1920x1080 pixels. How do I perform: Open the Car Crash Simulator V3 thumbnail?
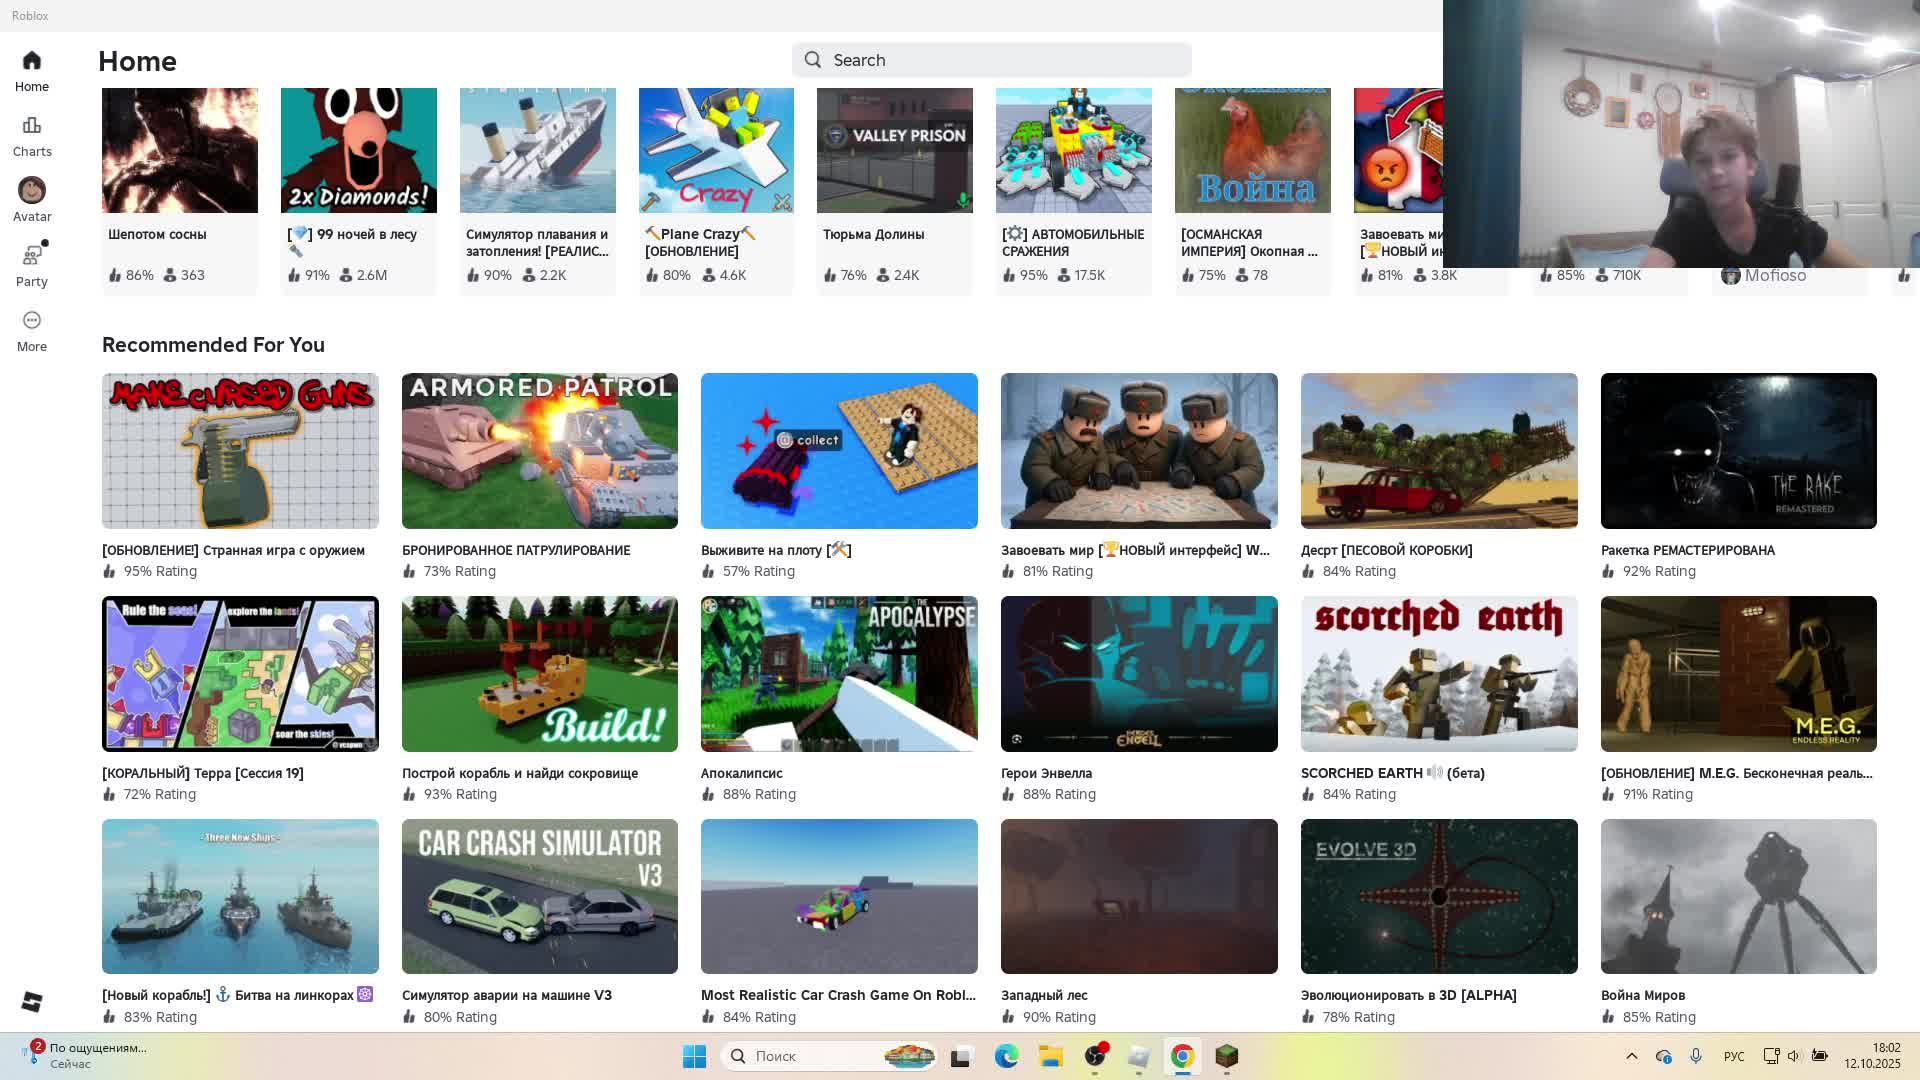pos(540,896)
